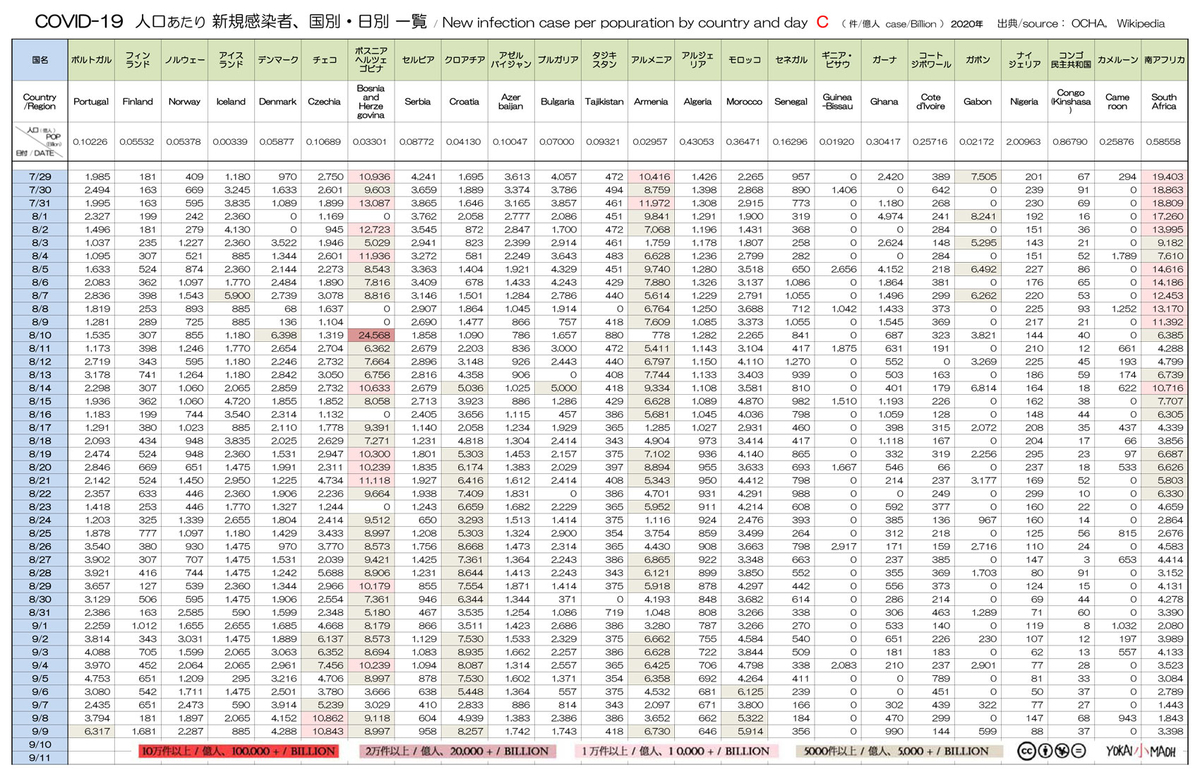Click the 'Iceland' column header
The width and height of the screenshot is (1200, 772).
pyautogui.click(x=231, y=101)
